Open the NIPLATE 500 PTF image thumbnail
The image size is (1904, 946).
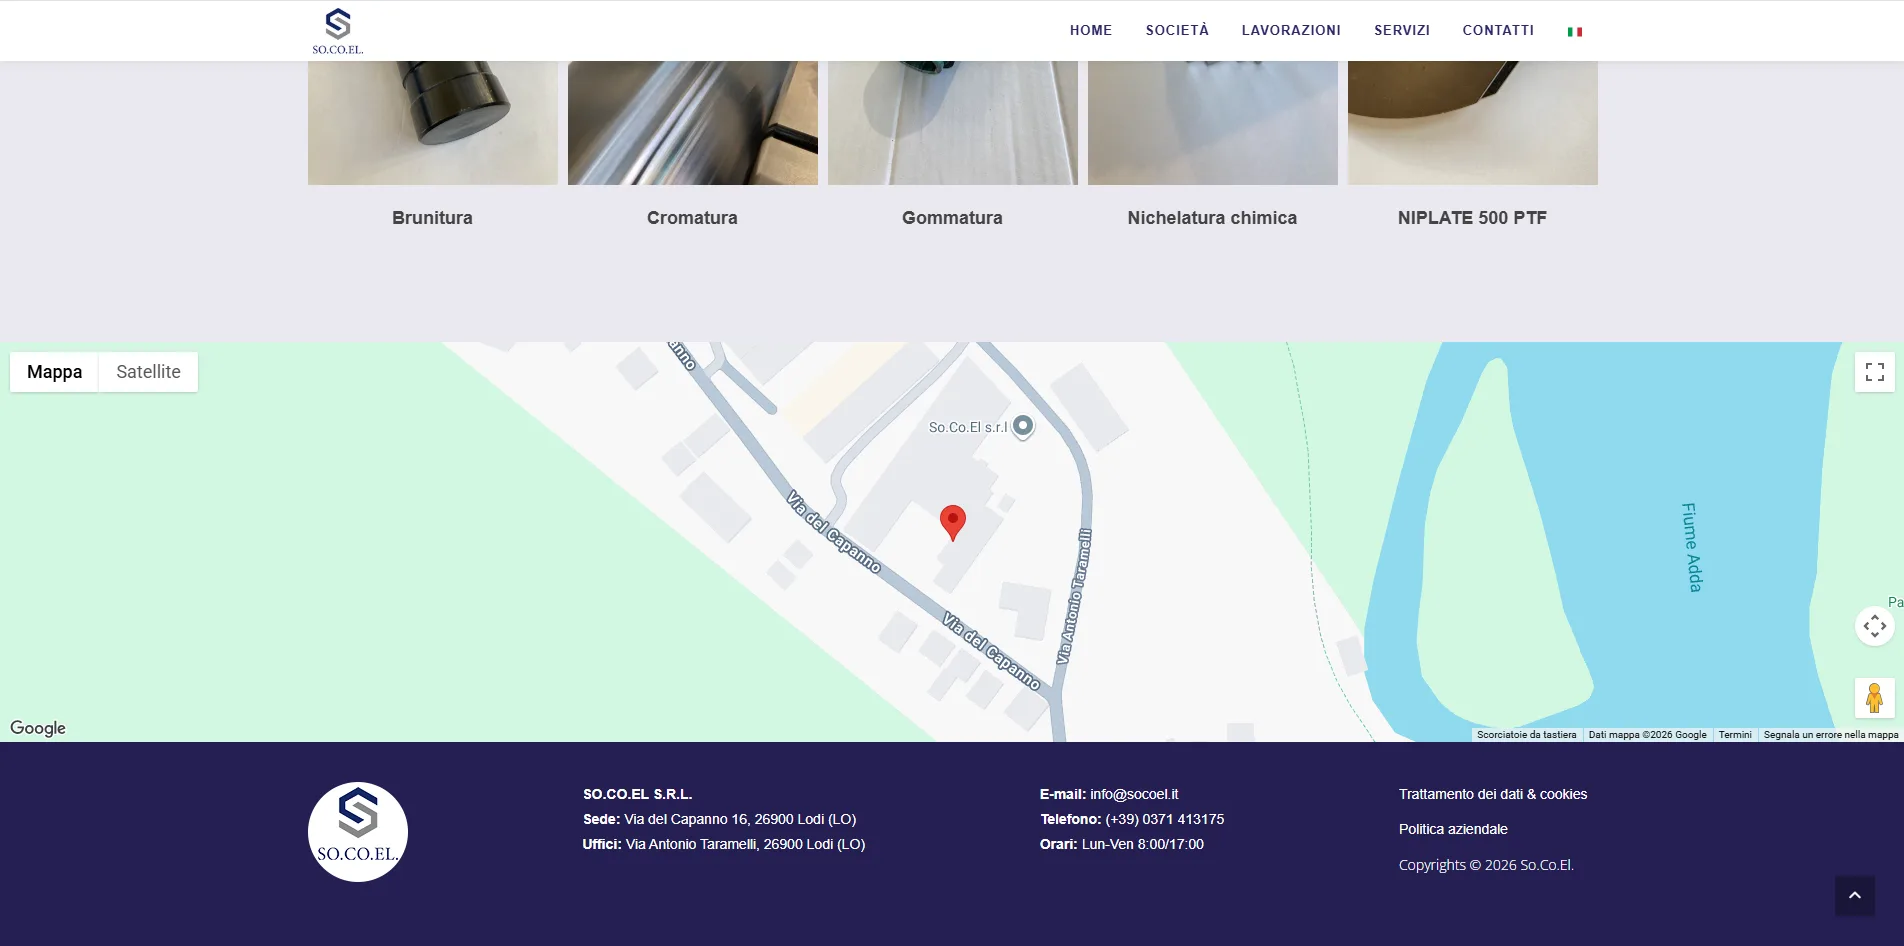tap(1473, 123)
